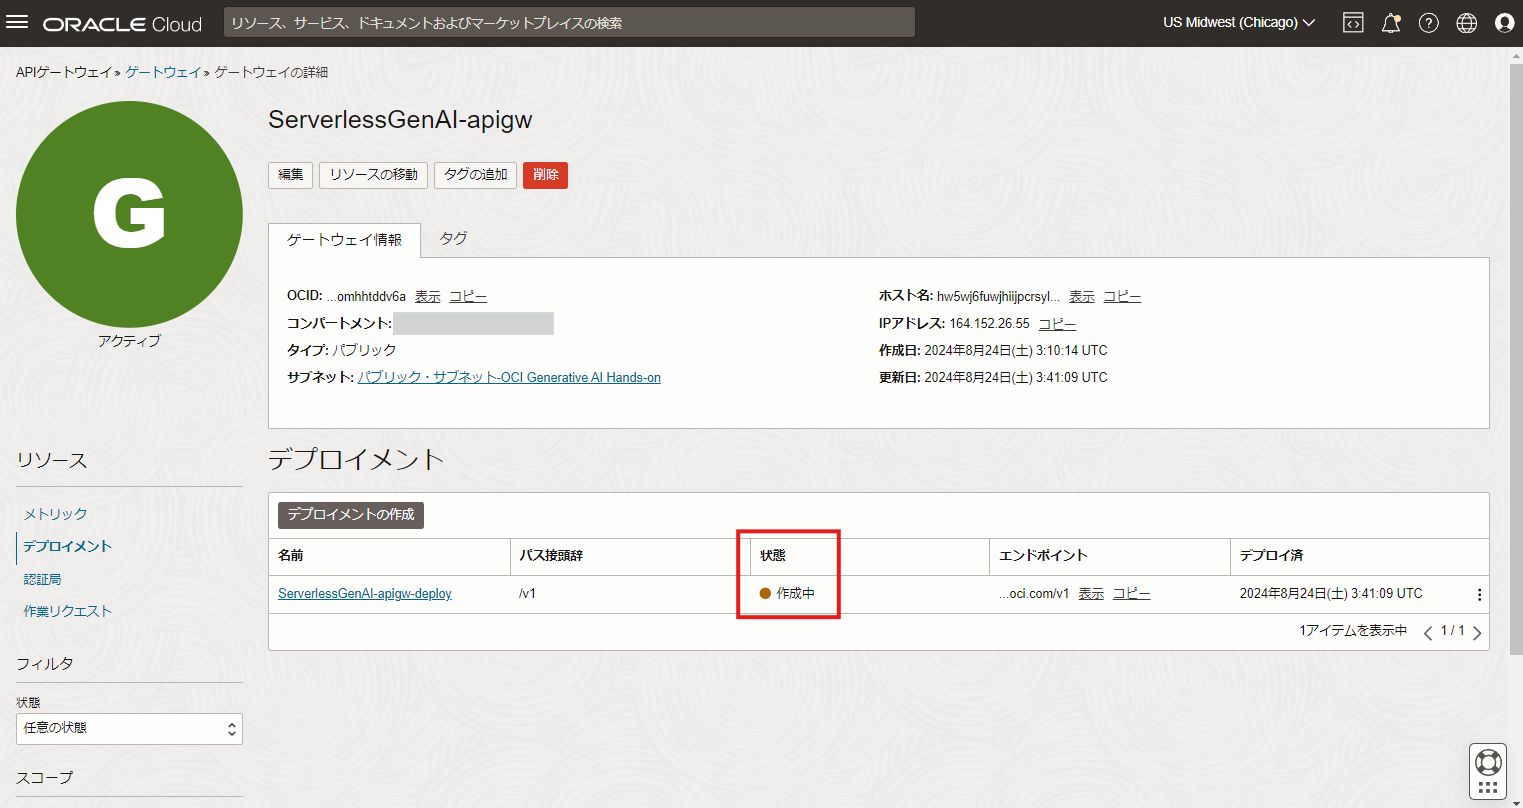Open the help question mark menu

click(x=1429, y=23)
